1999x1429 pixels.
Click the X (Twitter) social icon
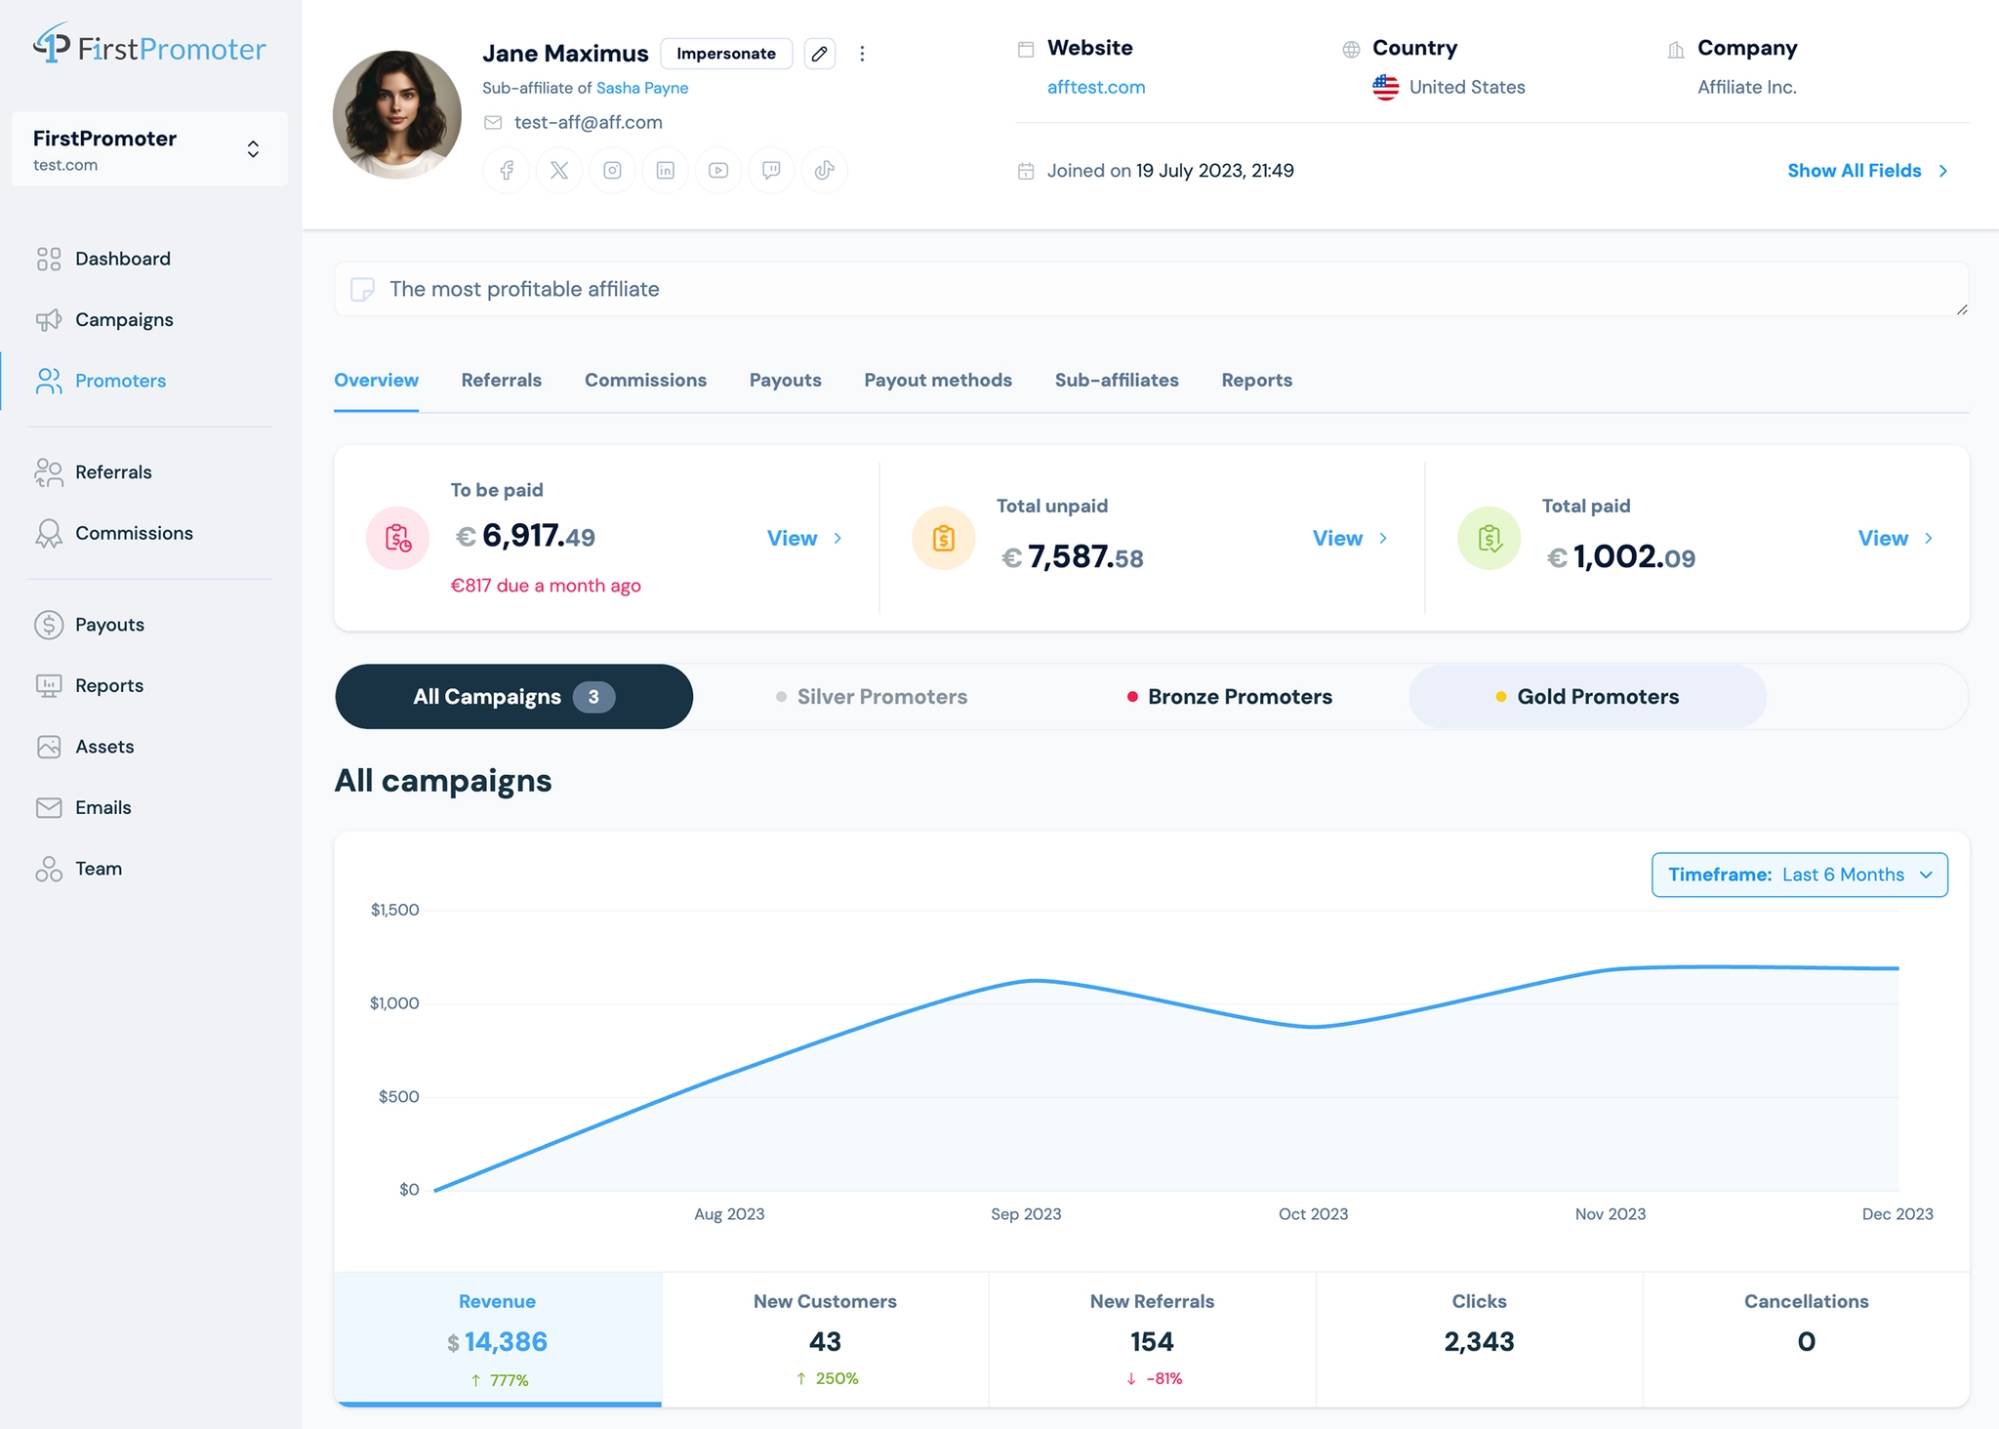[x=559, y=170]
